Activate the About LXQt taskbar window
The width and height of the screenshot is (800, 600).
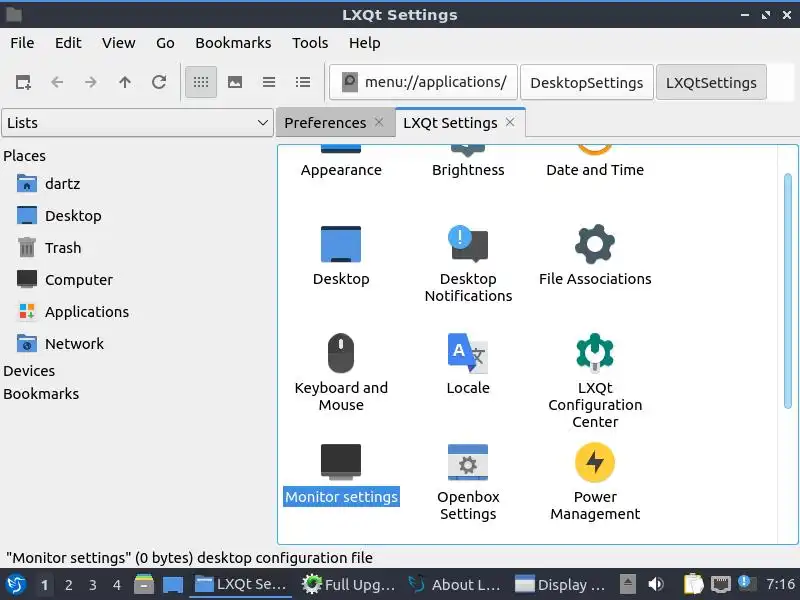455,584
